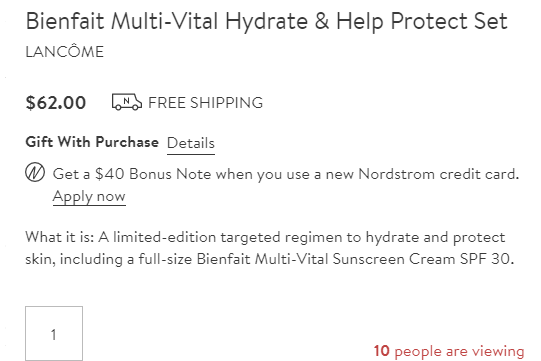Click 'Bonus Note' in the credit card offer

coord(170,174)
